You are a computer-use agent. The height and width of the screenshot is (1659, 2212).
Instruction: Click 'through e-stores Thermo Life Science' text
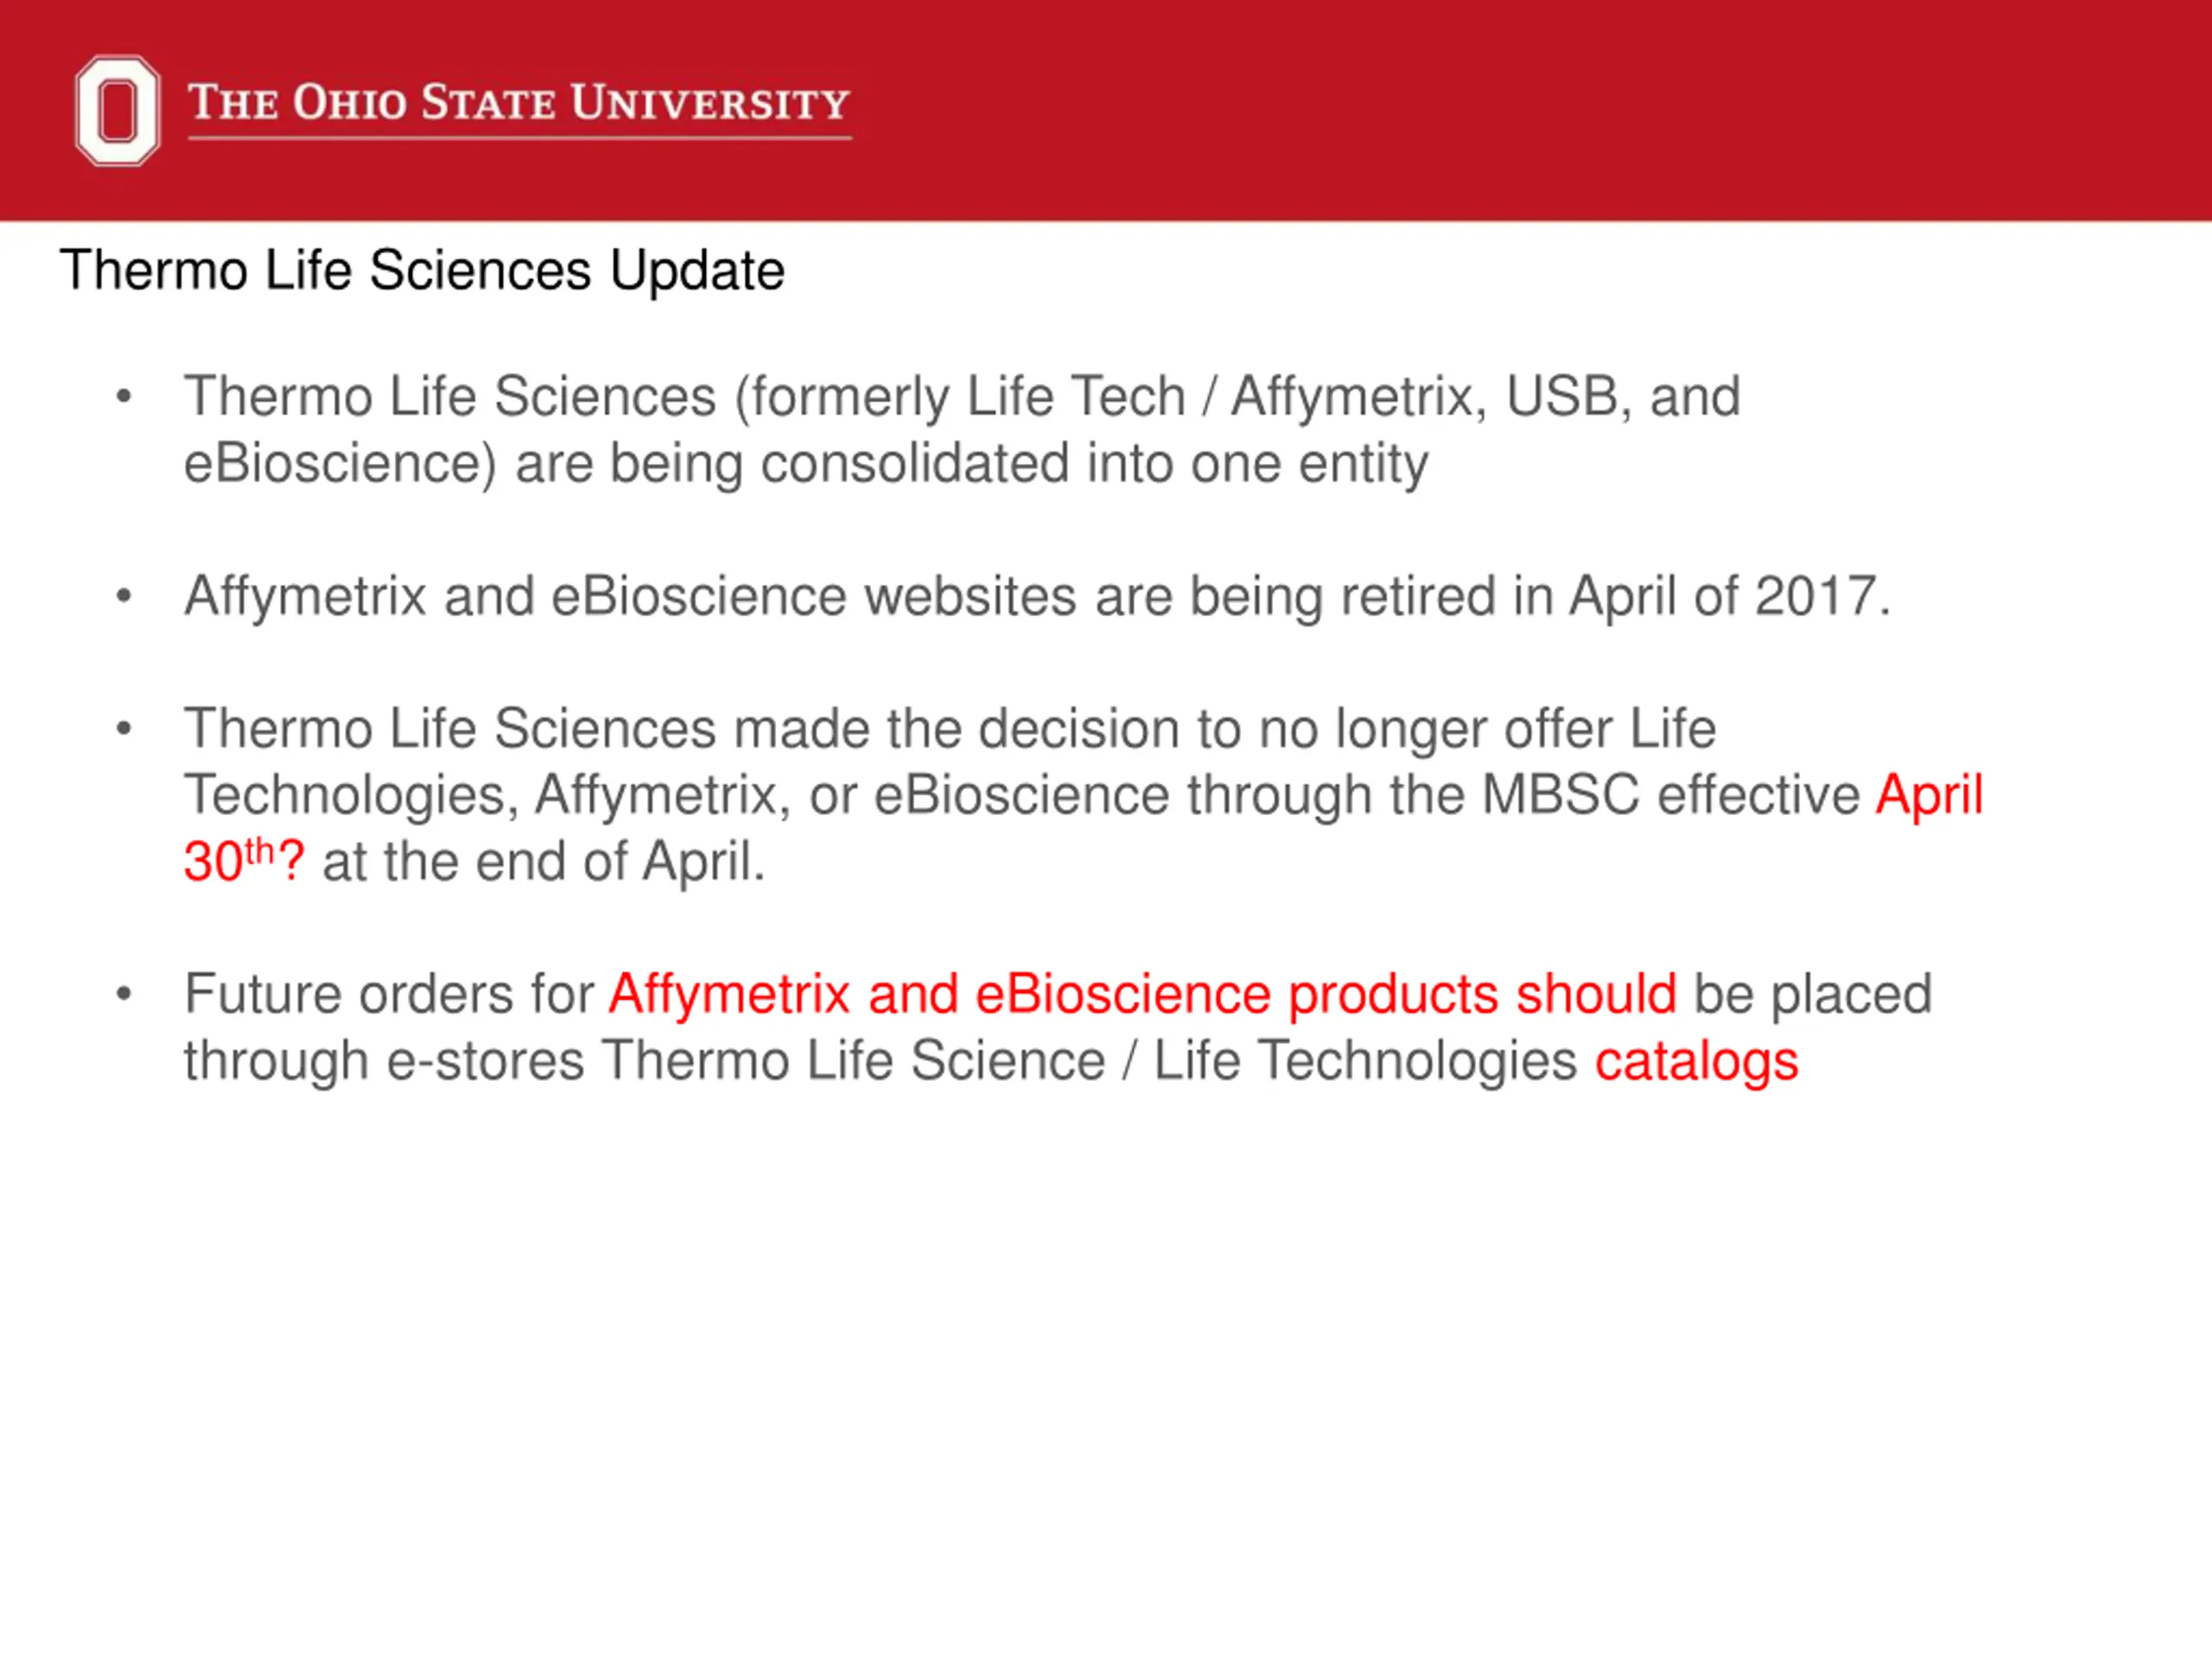tap(644, 1061)
